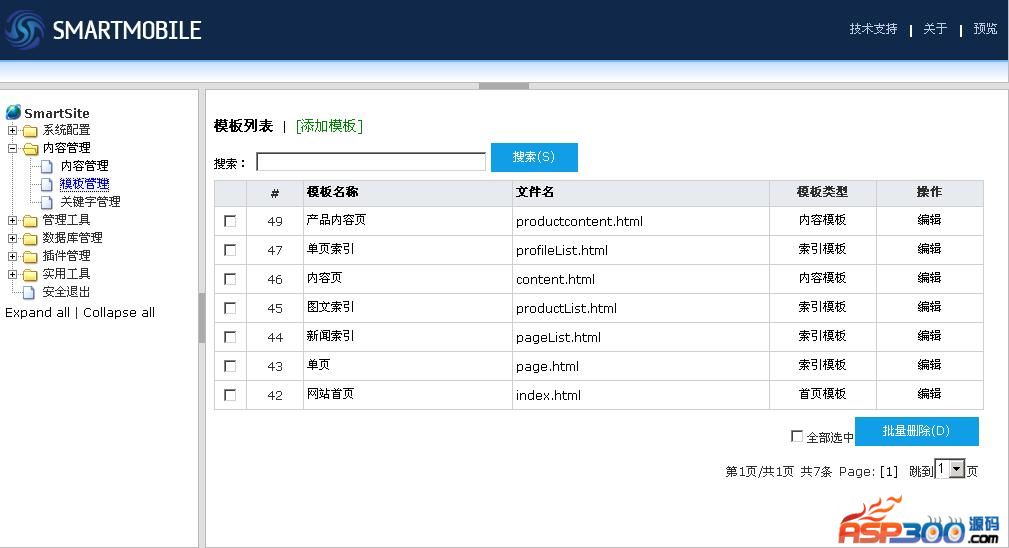
Task: Click the page icon beside 关键字管理
Action: click(x=47, y=203)
